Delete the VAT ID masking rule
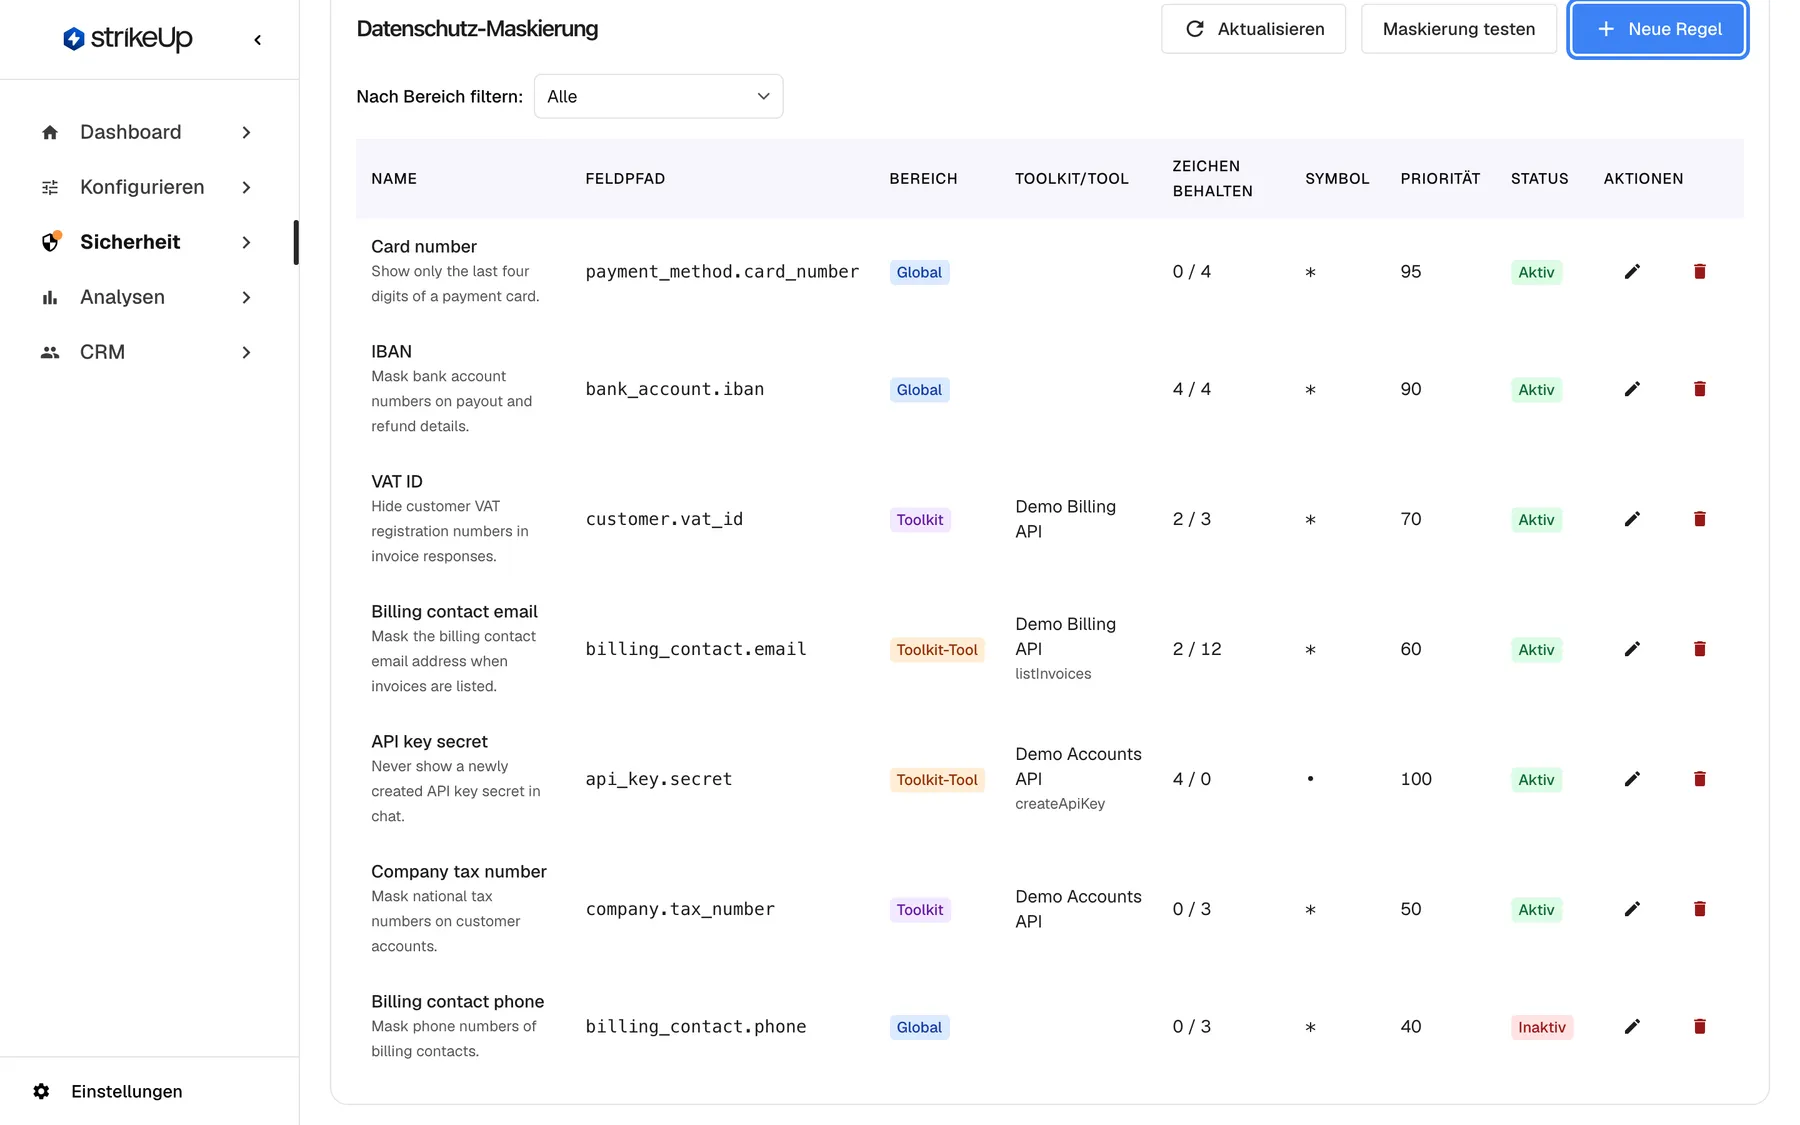Screen dimensions: 1800x1125 (1699, 519)
